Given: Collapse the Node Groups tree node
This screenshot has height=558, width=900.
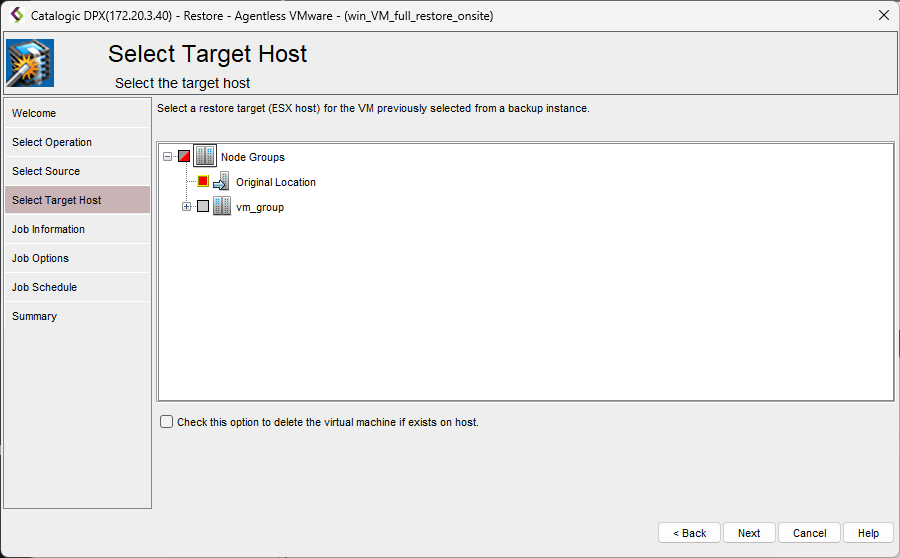Looking at the screenshot, I should [167, 157].
